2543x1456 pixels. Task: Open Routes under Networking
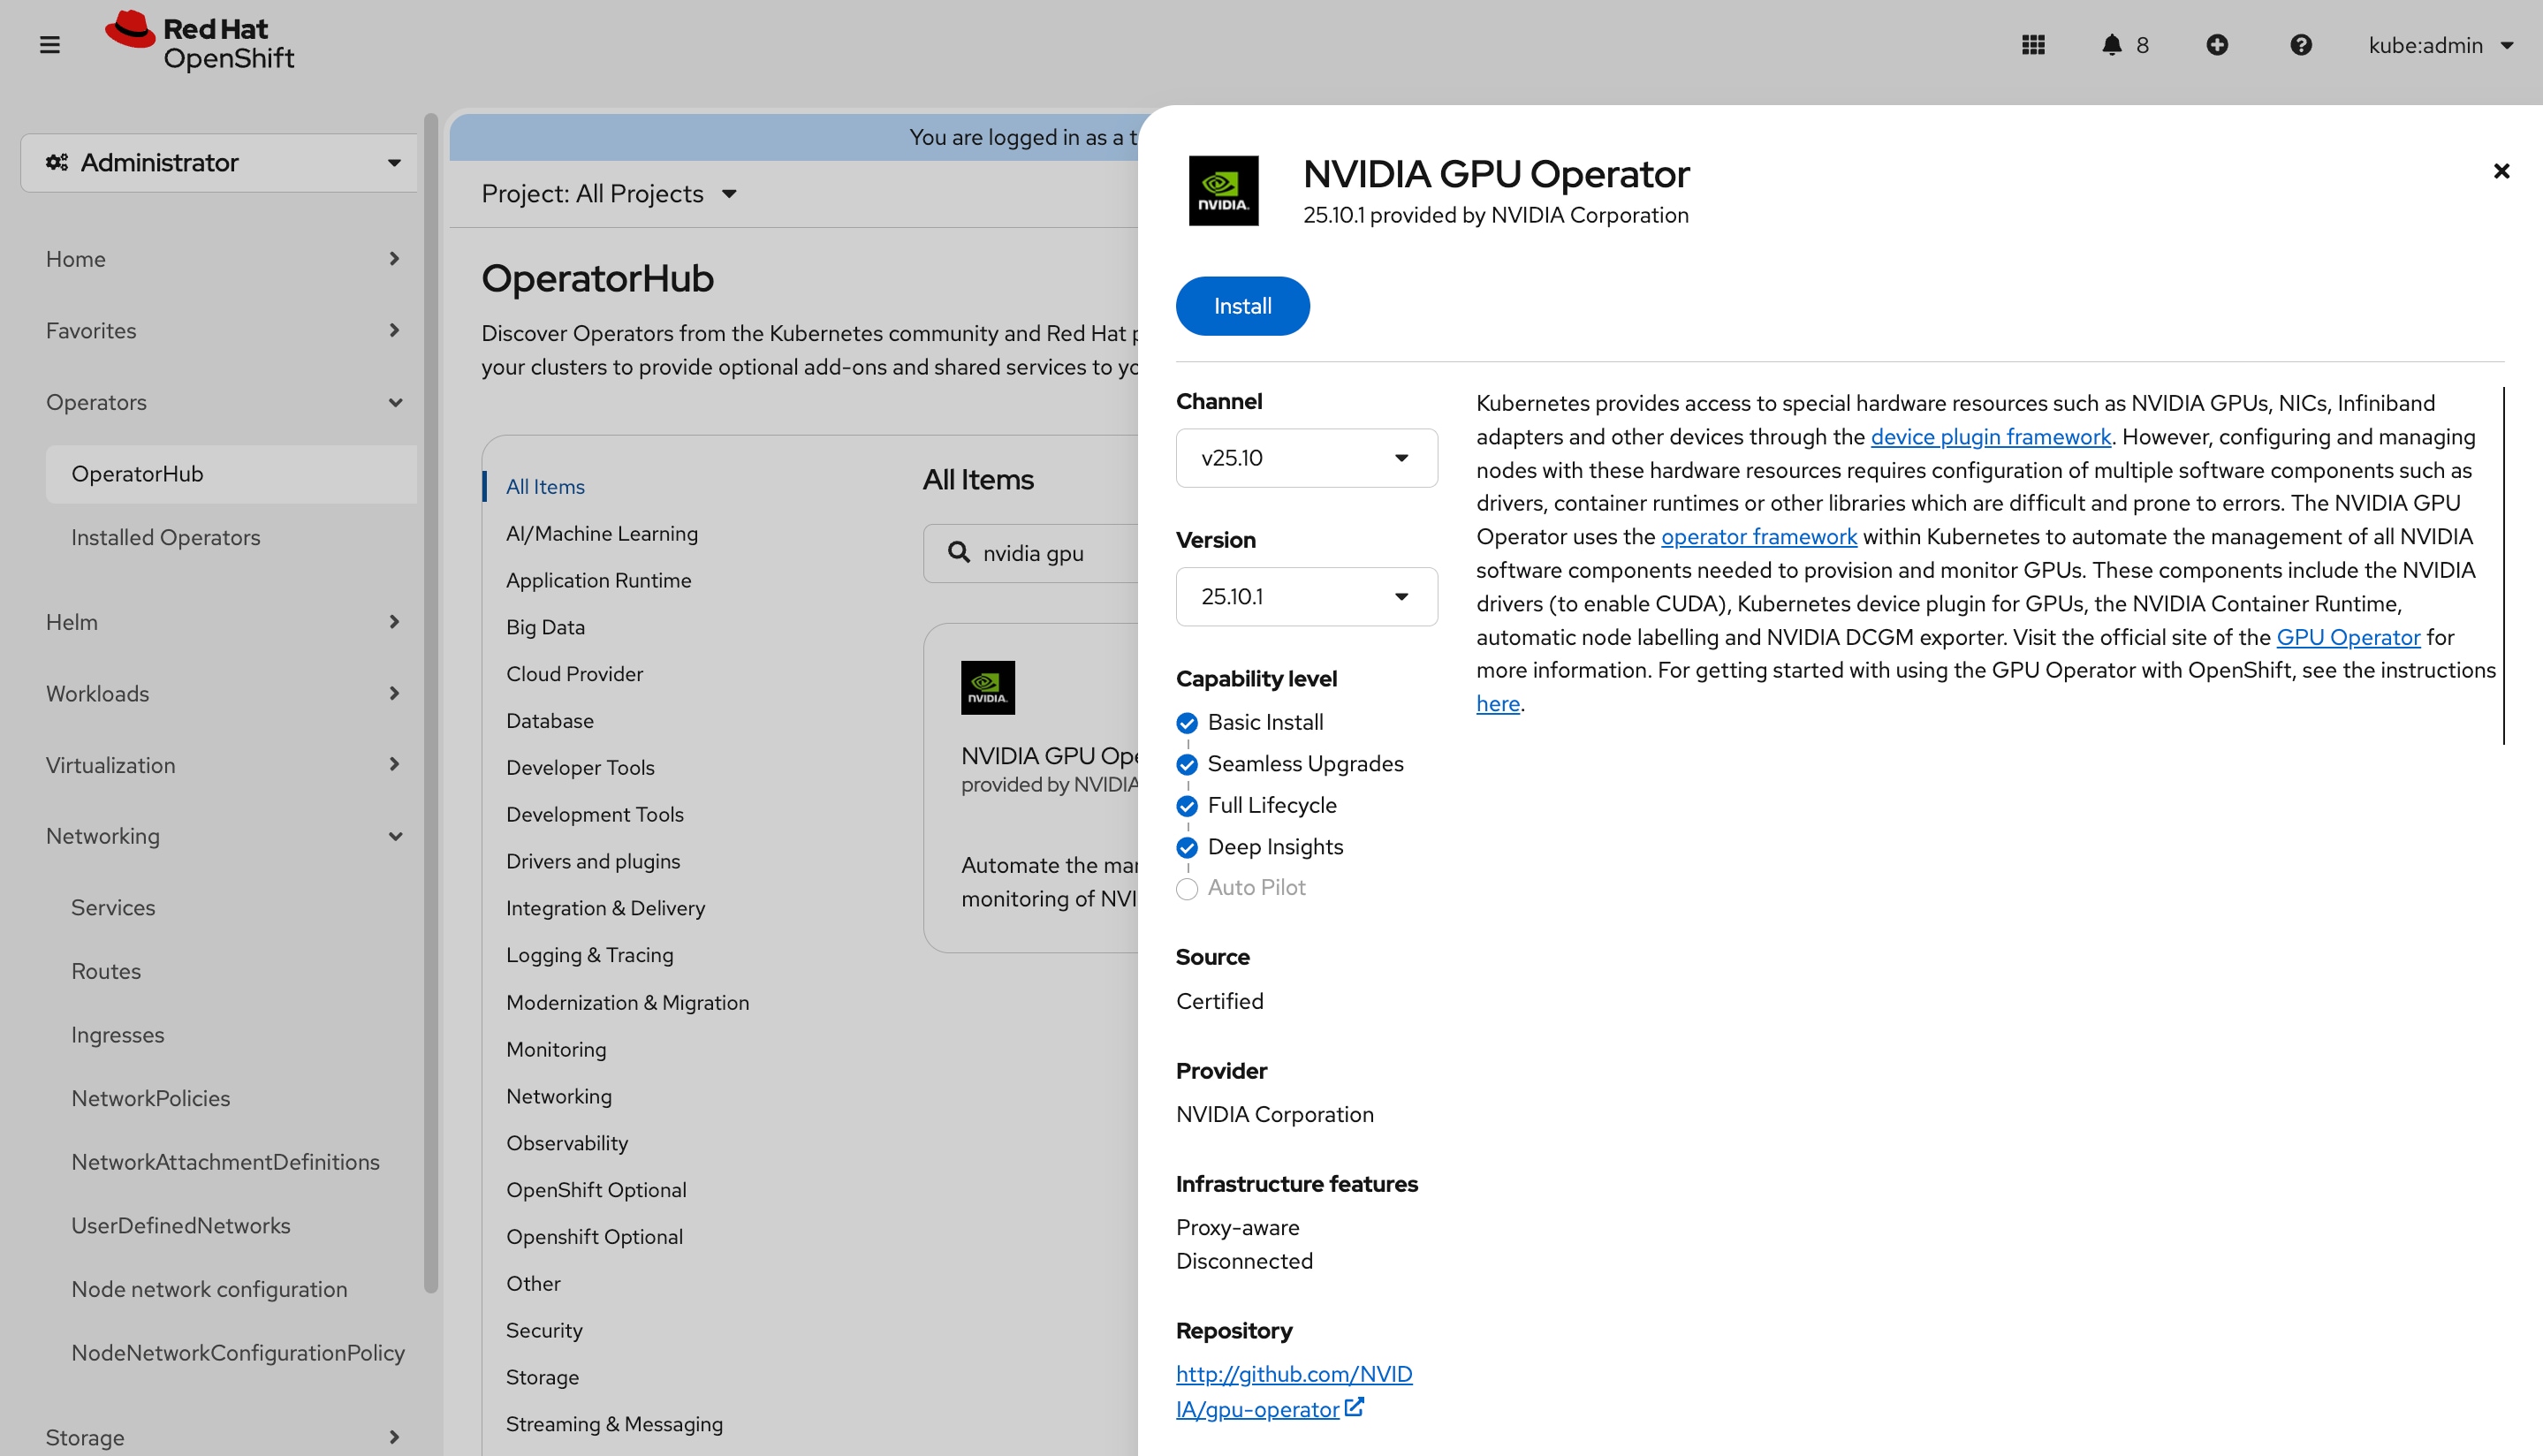click(106, 971)
